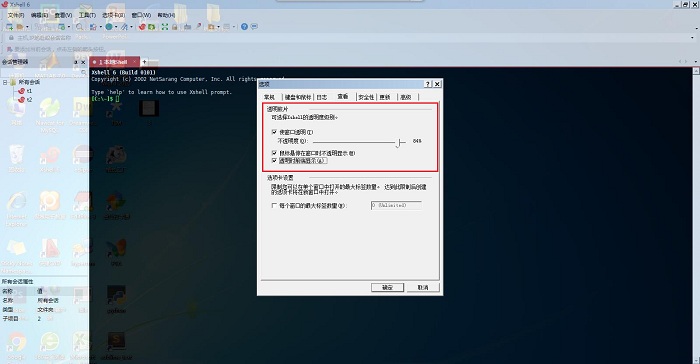
Task: Open the dropdown arrow beside the Open folder icon
Action: click(x=27, y=27)
